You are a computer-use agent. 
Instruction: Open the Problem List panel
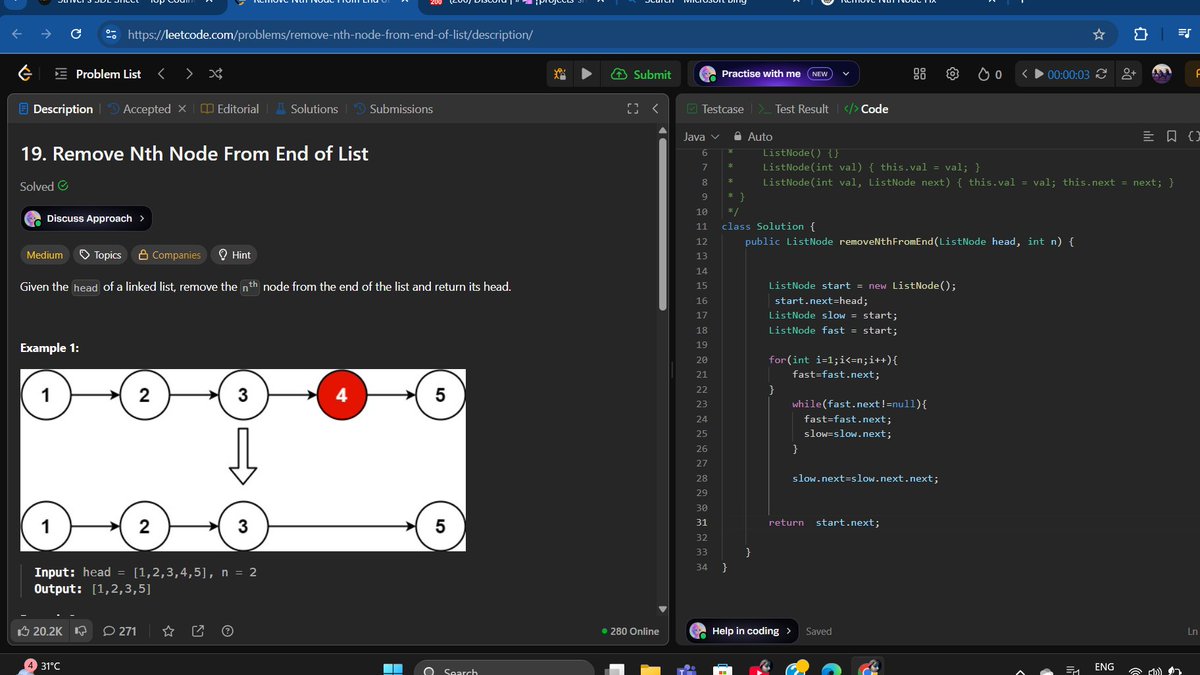[x=96, y=74]
